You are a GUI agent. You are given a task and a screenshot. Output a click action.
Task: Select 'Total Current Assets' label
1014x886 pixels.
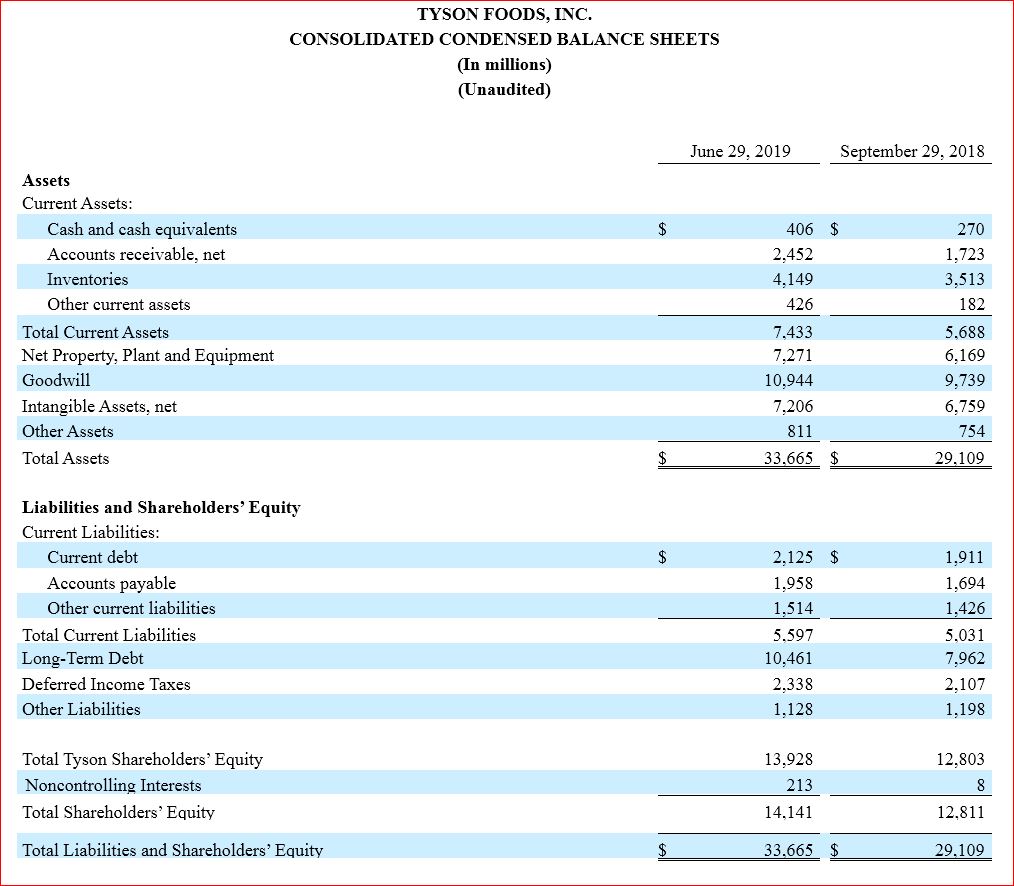point(95,332)
